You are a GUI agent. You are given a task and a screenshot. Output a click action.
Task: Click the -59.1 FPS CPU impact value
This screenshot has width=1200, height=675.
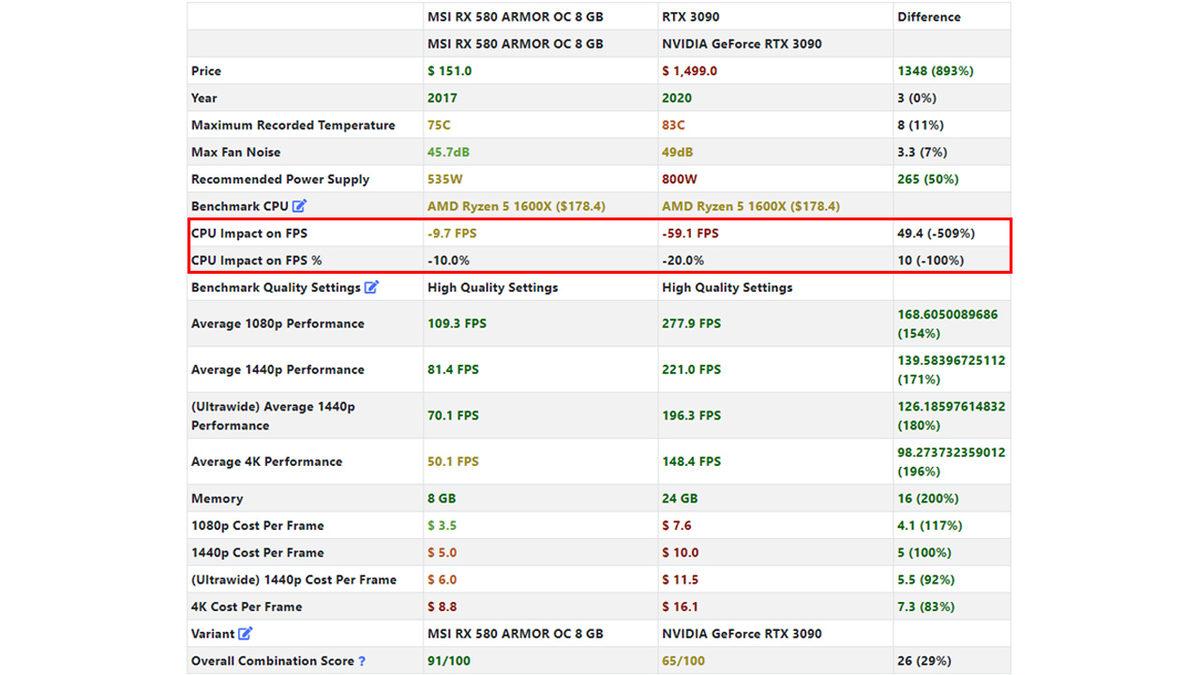pyautogui.click(x=690, y=233)
